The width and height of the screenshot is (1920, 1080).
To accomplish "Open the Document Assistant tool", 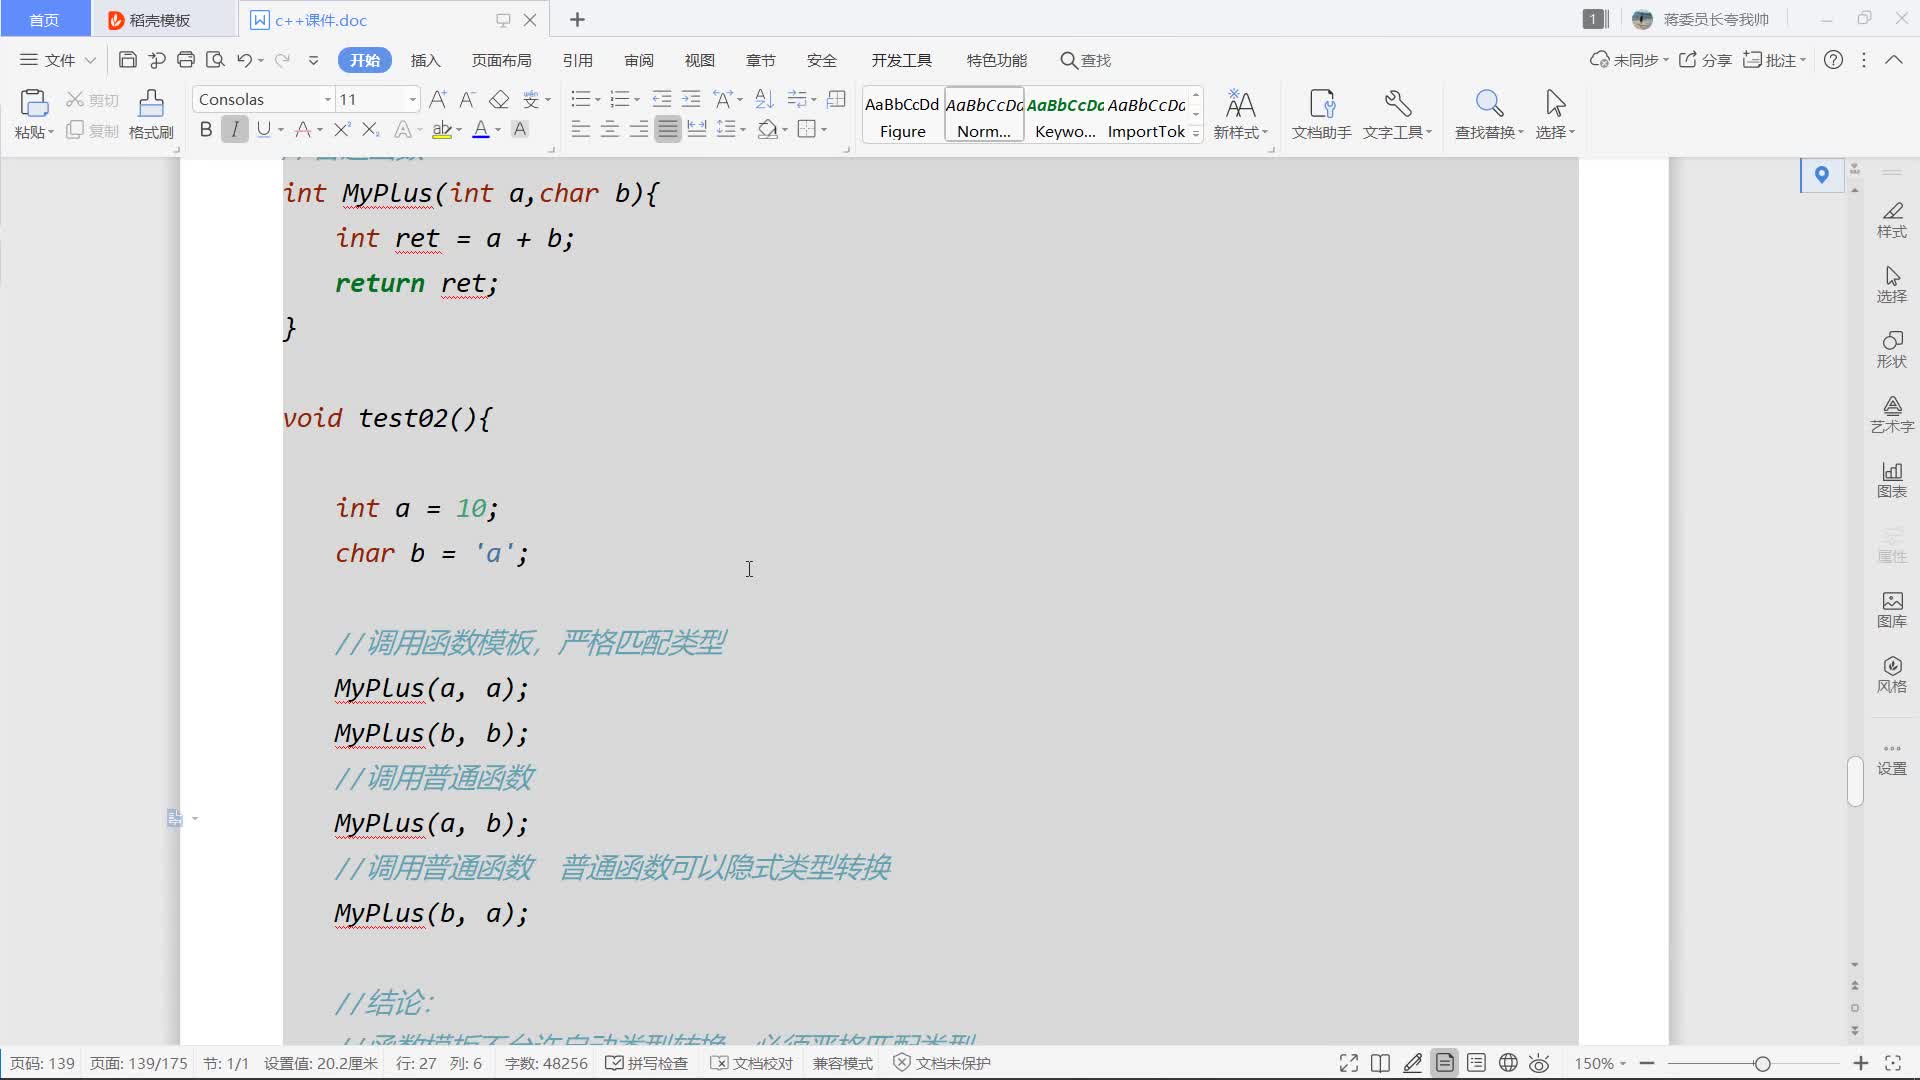I will coord(1321,114).
